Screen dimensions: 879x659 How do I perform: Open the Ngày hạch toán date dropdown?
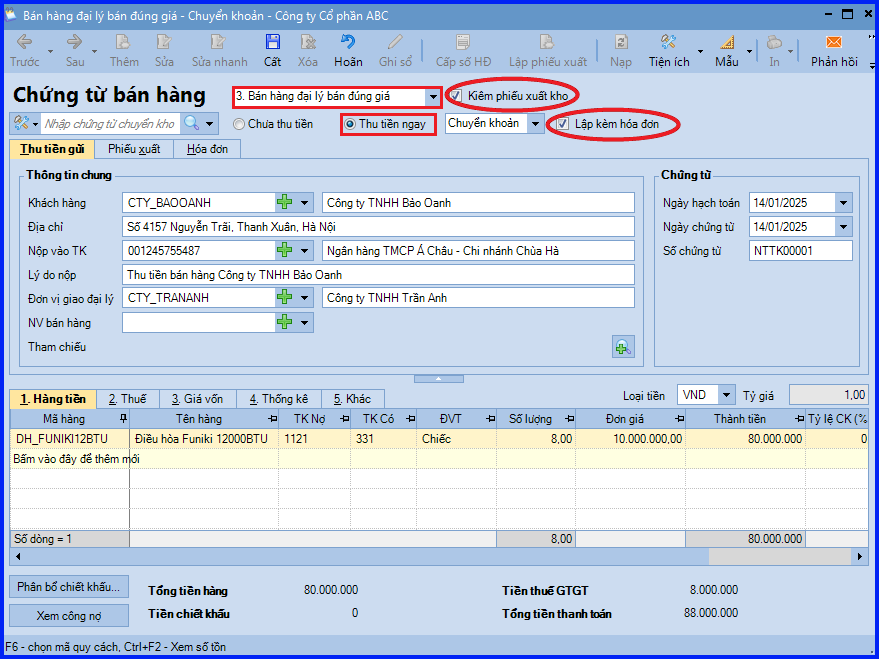pos(843,203)
